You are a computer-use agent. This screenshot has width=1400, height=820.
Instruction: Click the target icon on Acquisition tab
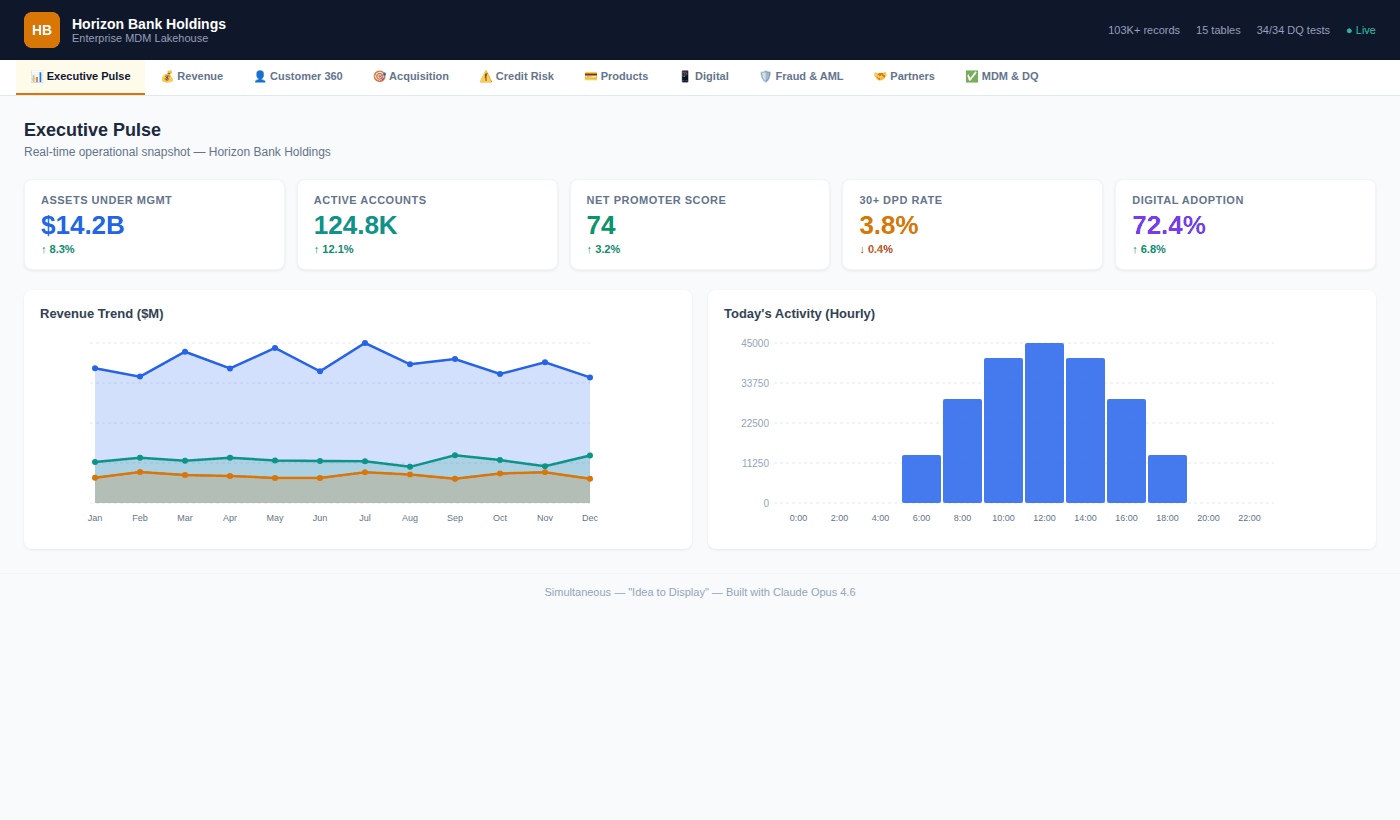click(x=379, y=77)
